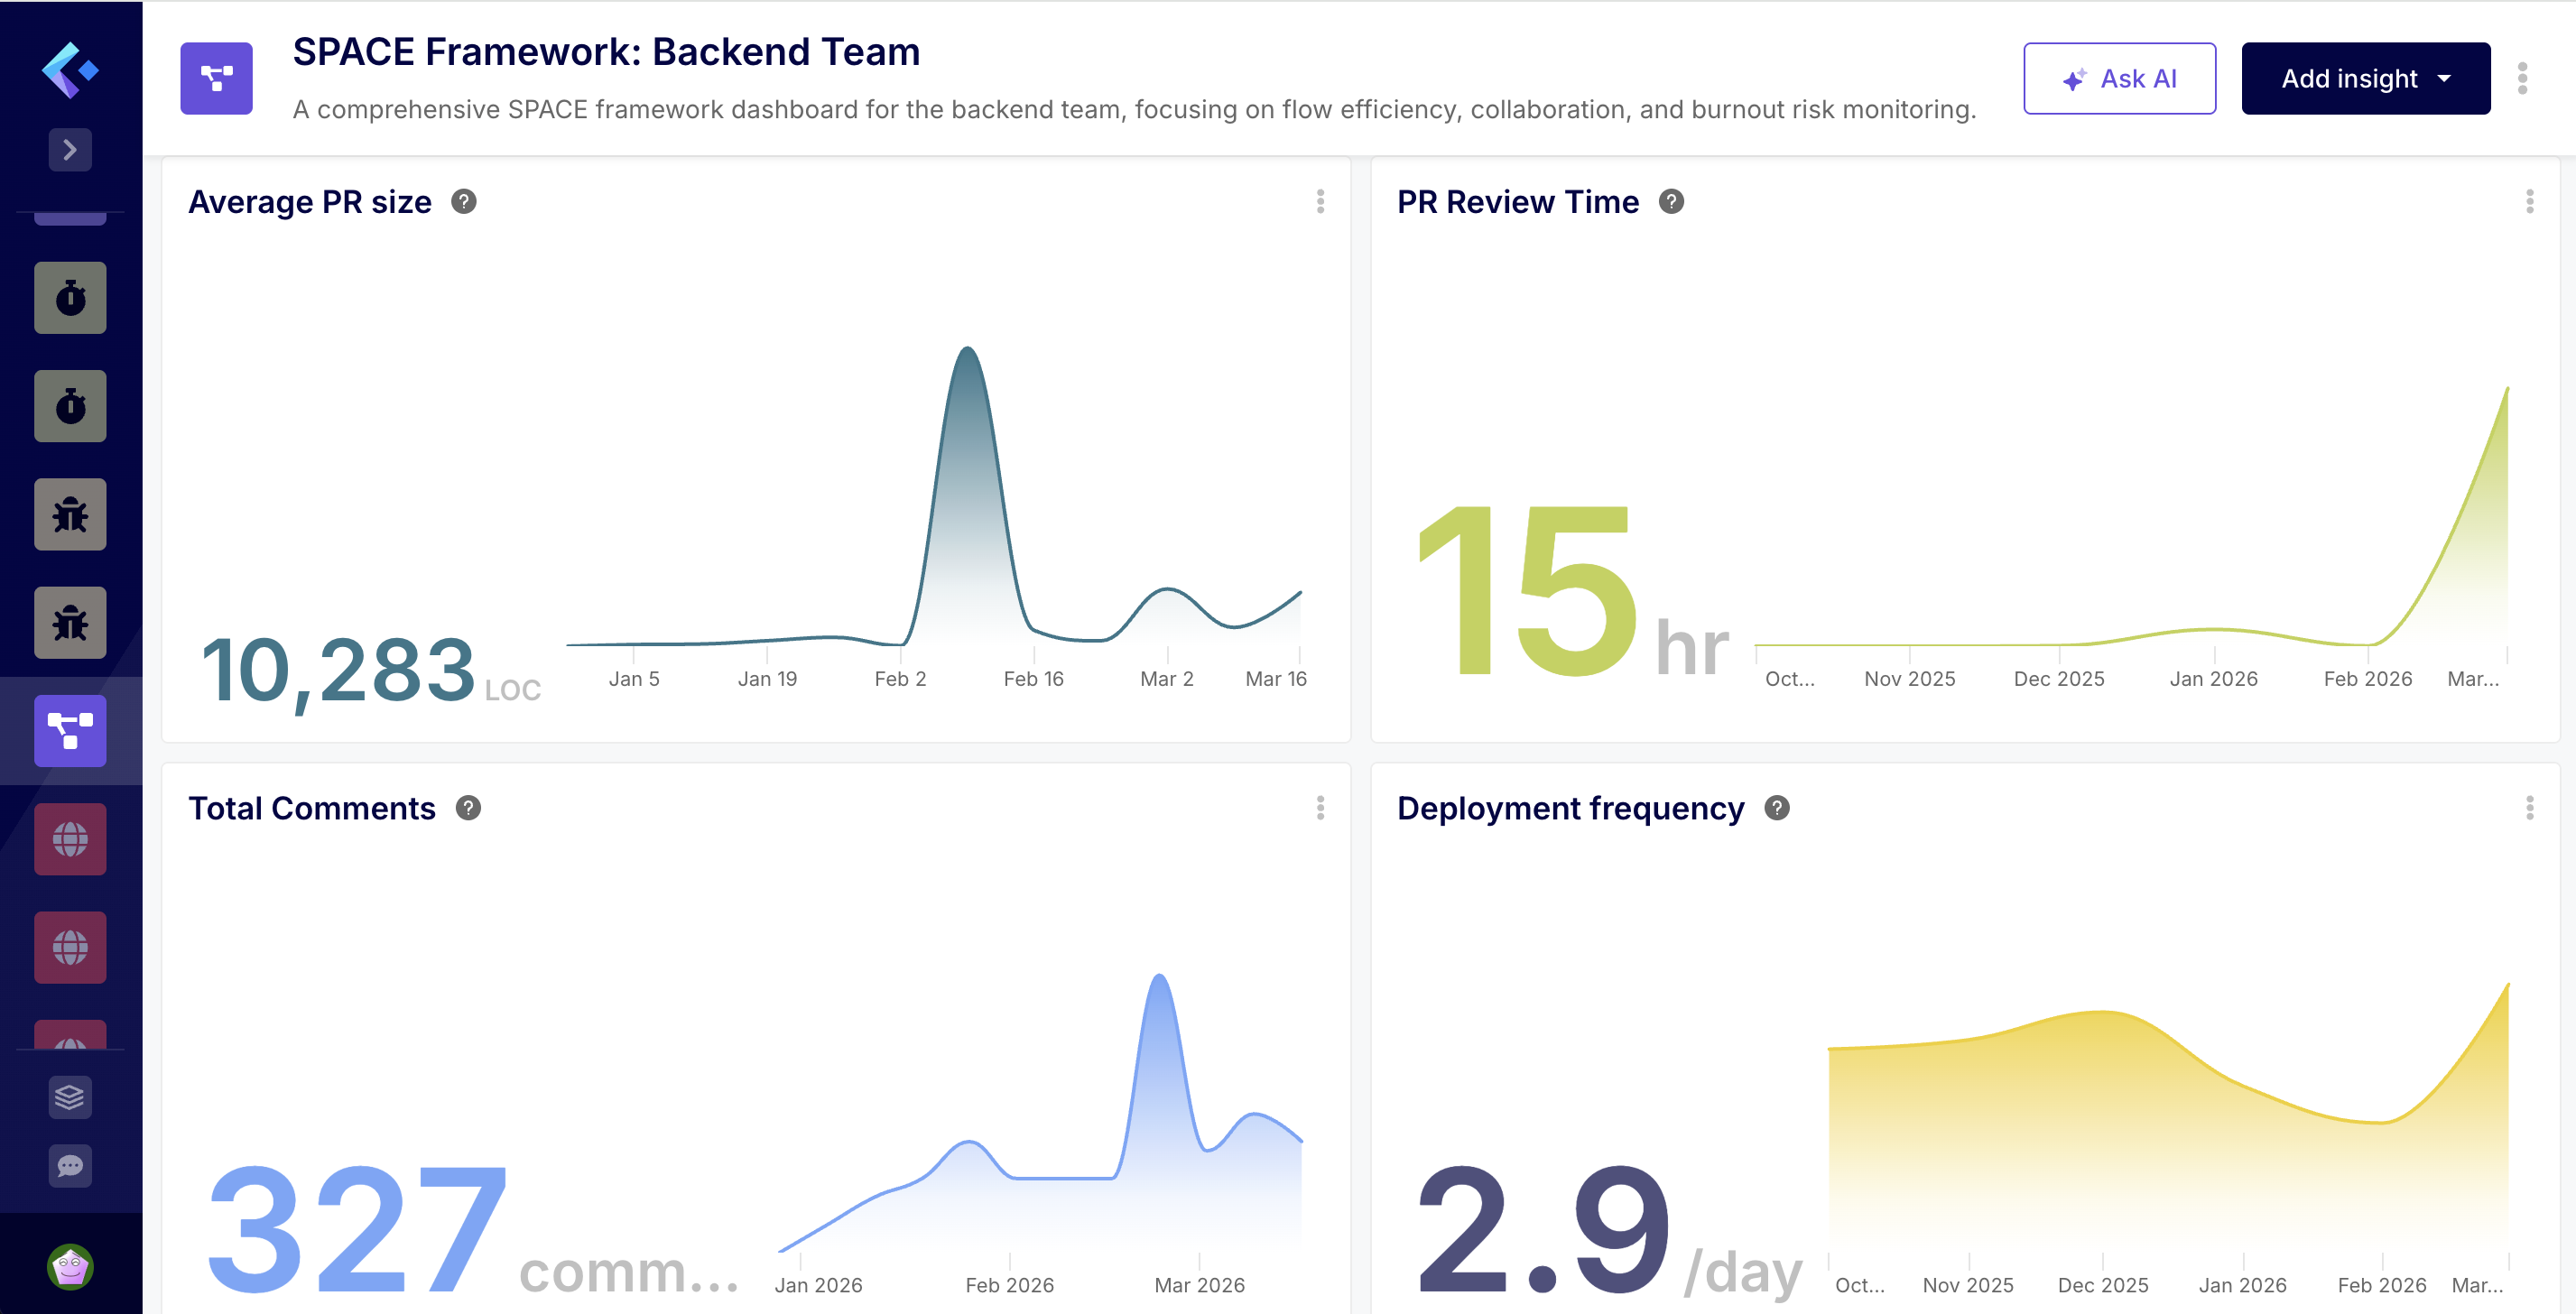Open the PR Review Time card options menu
Screen dimensions: 2576x1314
coord(2529,202)
